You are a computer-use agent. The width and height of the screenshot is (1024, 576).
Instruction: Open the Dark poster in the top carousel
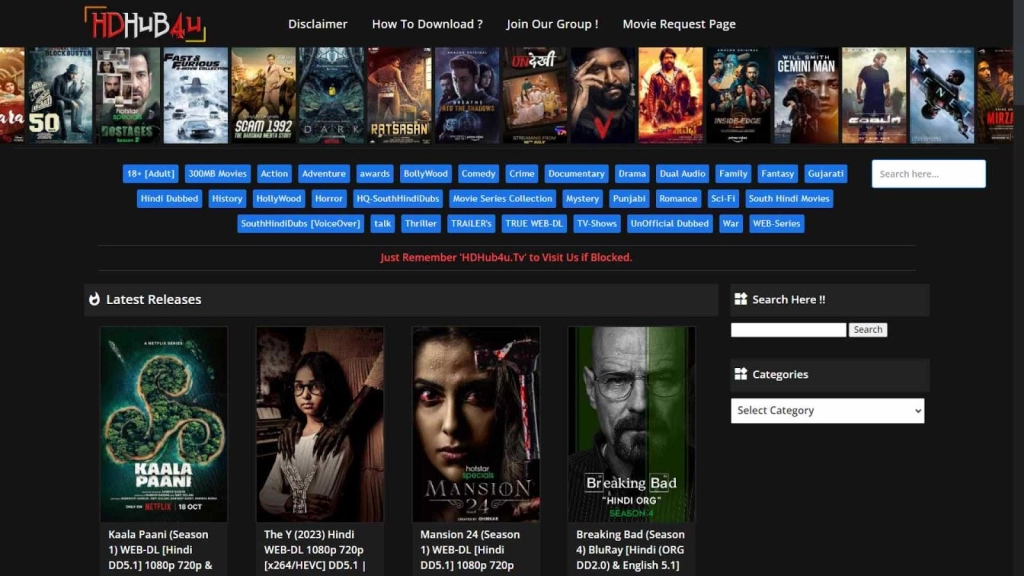pyautogui.click(x=331, y=96)
